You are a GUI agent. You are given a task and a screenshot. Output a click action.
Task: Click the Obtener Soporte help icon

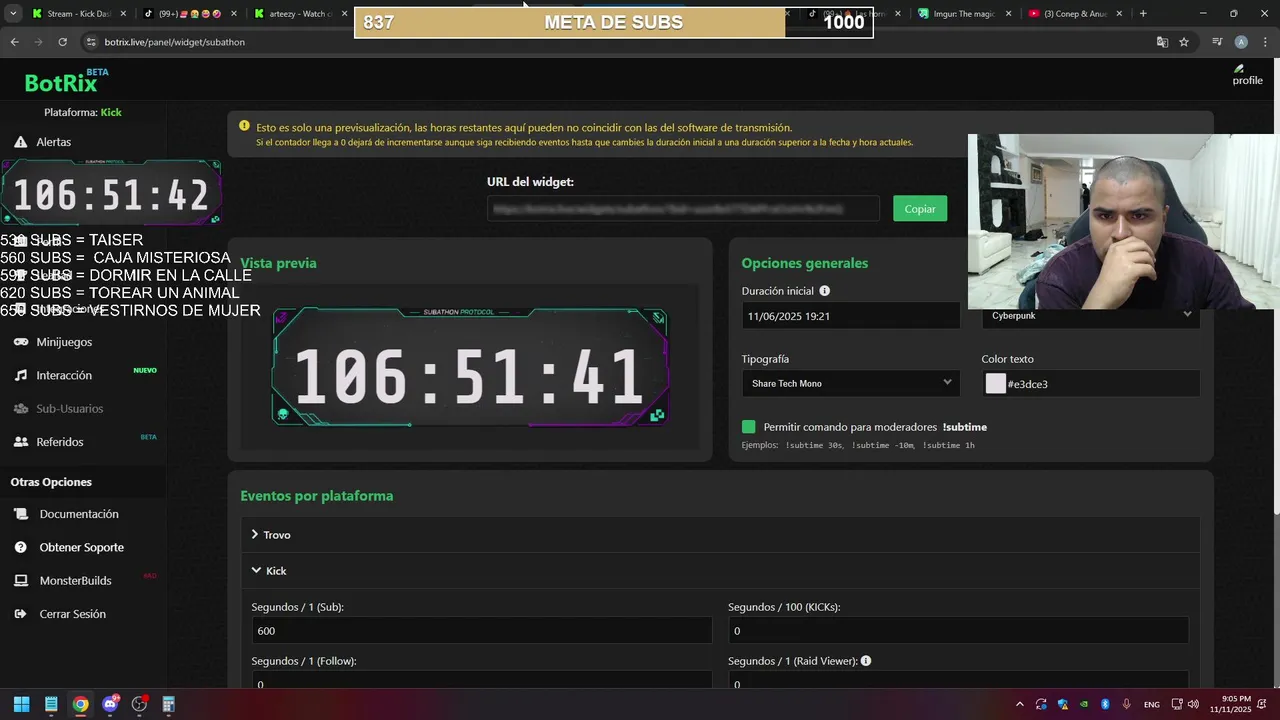(20, 547)
